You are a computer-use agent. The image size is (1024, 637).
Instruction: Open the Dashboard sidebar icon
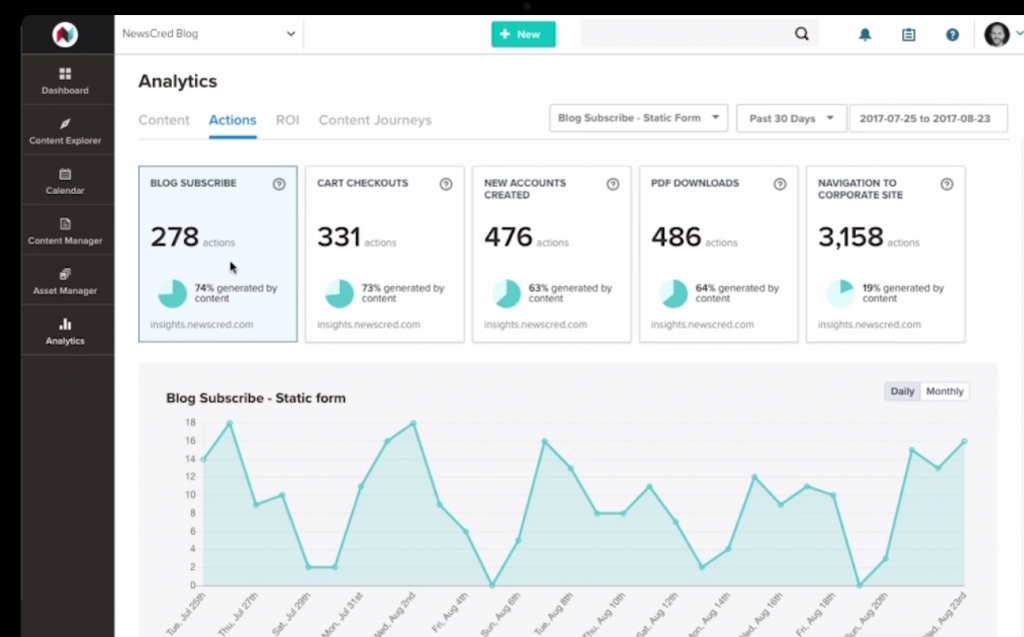[65, 80]
